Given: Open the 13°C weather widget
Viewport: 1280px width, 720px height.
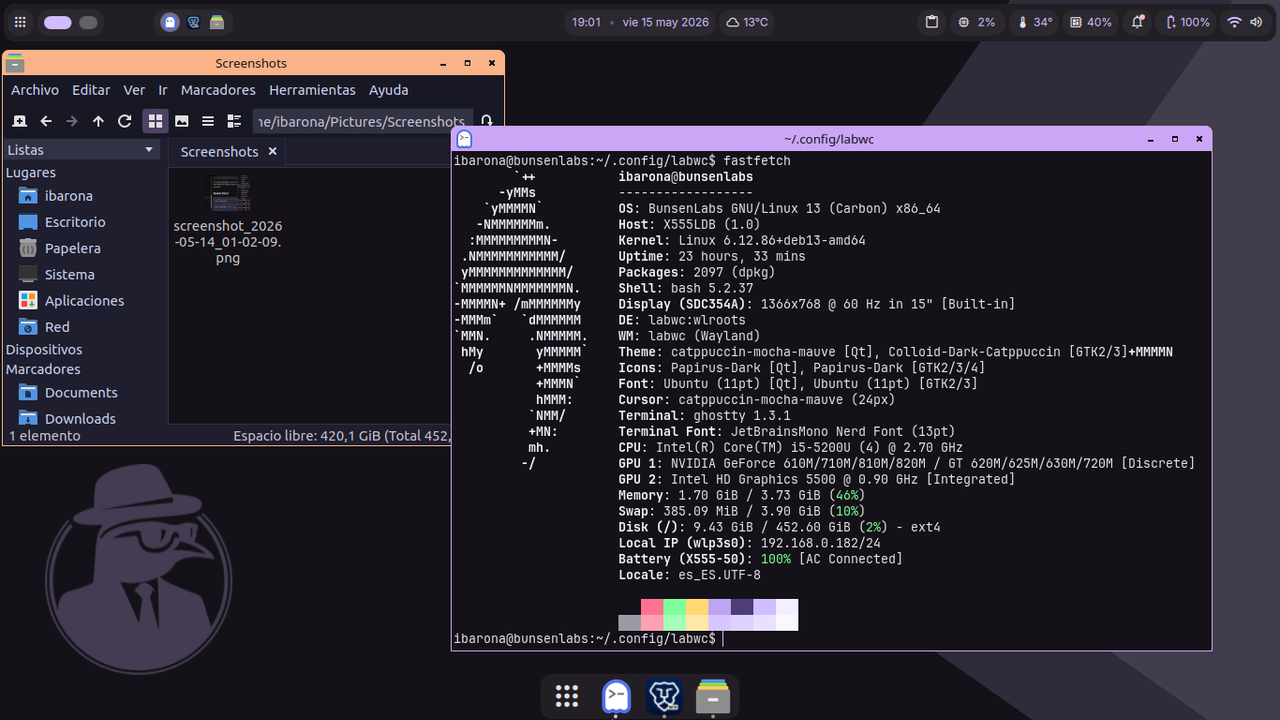Looking at the screenshot, I should click(747, 22).
